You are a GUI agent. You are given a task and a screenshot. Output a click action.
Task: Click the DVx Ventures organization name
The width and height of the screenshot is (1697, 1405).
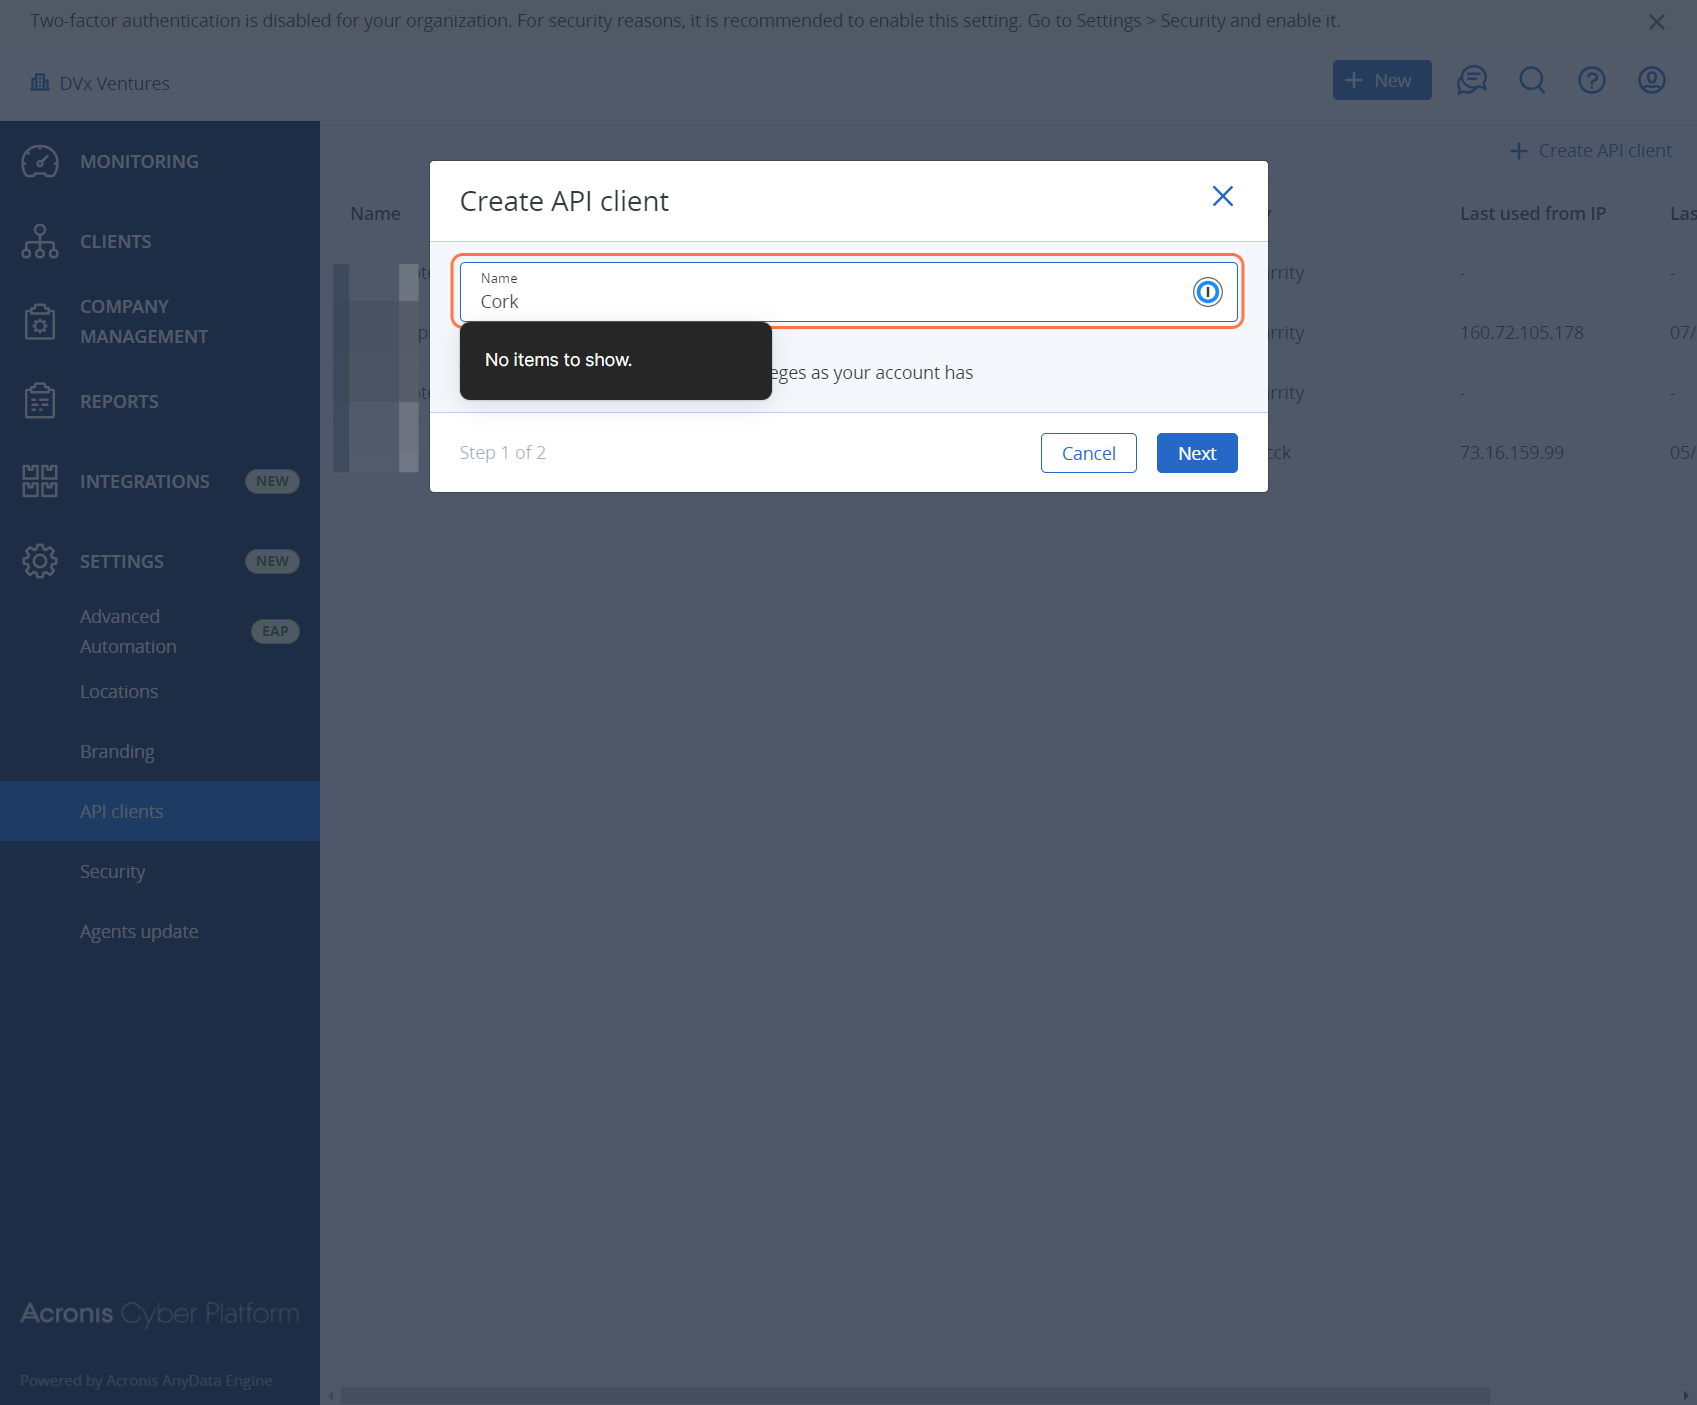pos(114,84)
